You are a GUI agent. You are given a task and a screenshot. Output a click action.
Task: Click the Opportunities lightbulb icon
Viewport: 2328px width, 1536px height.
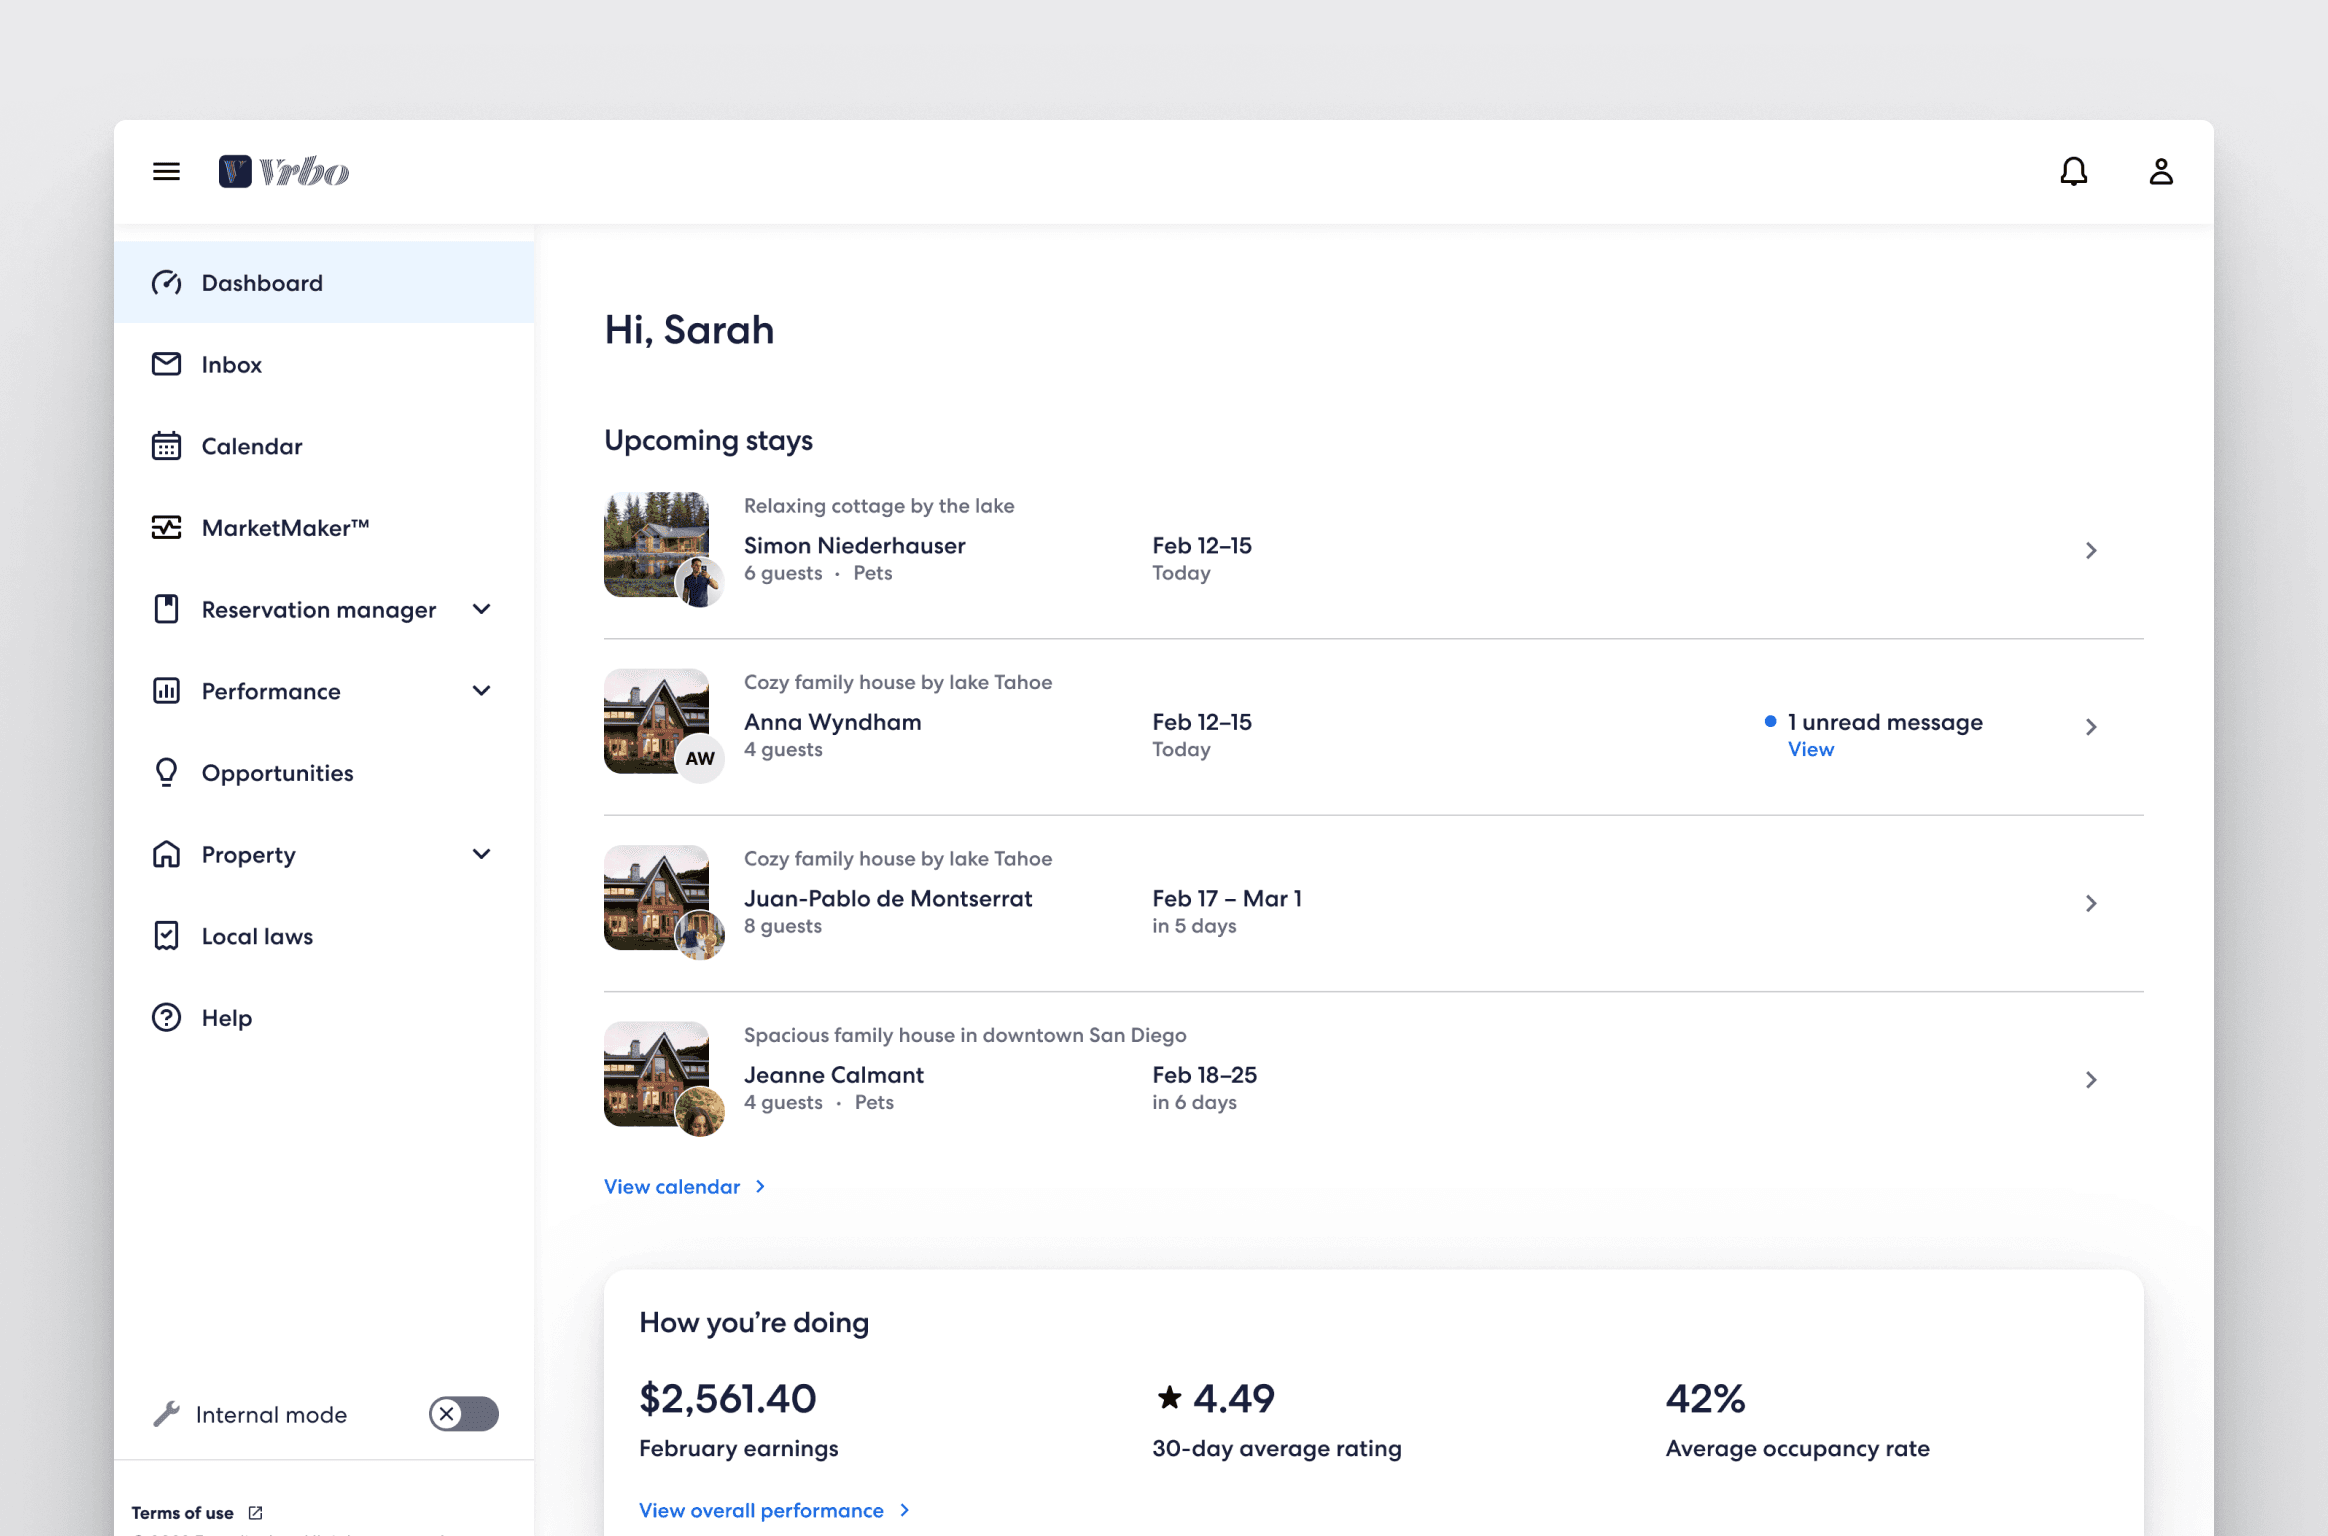tap(166, 772)
